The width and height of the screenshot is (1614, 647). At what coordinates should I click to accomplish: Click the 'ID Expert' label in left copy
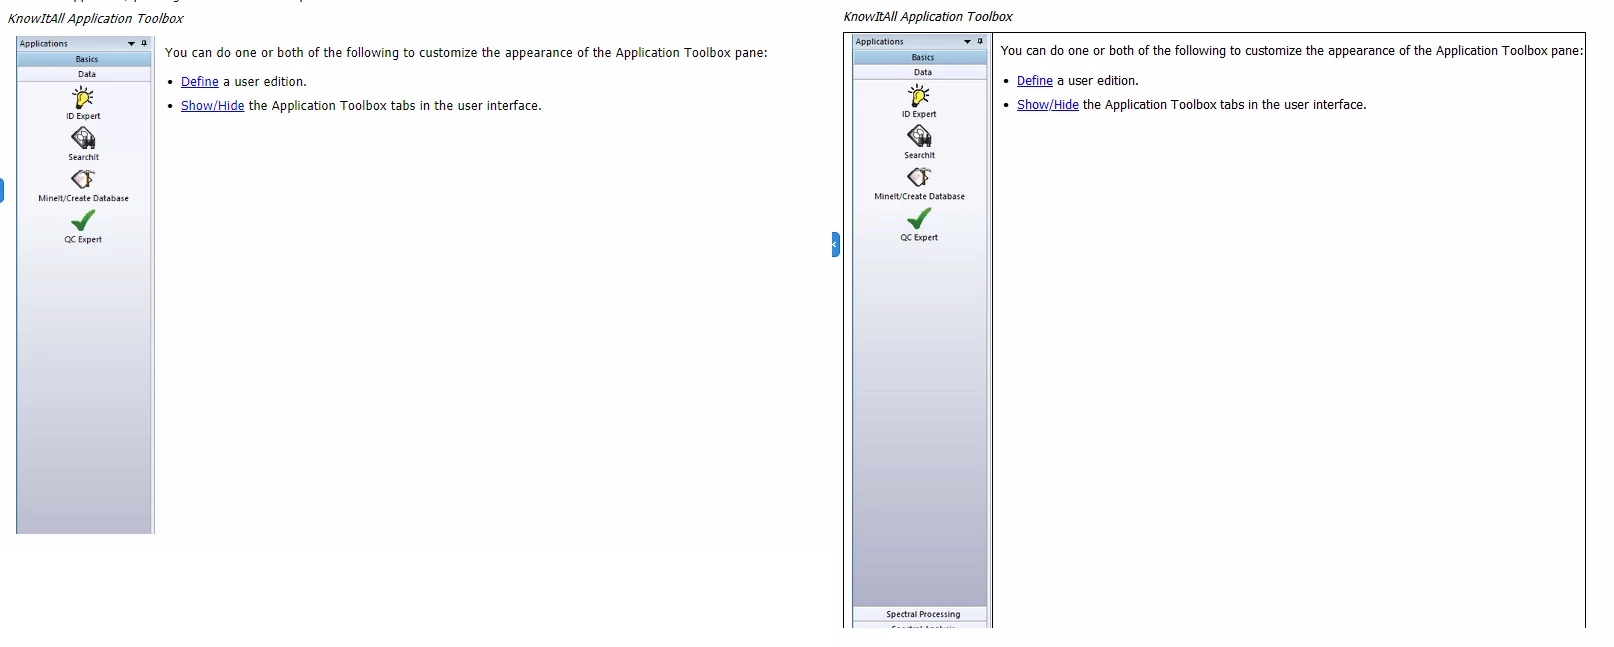tap(83, 116)
